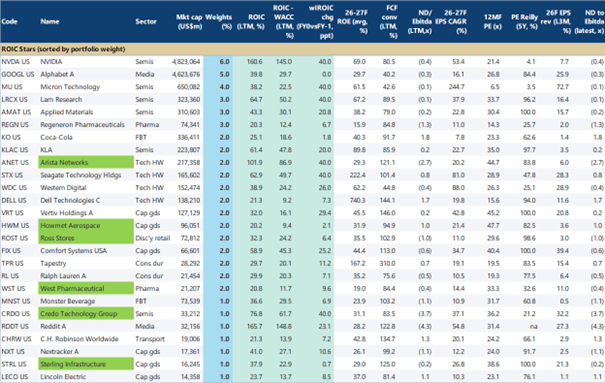Select the Comfort Systems USA name

pyautogui.click(x=73, y=251)
